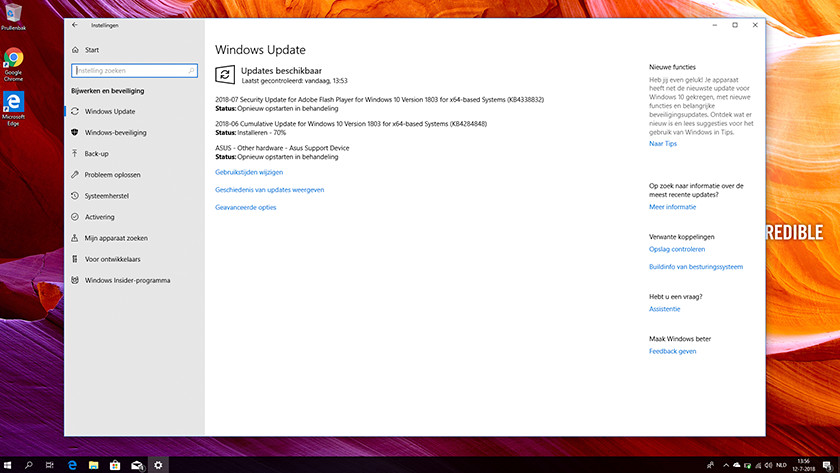
Task: Open Google Chrome desktop shortcut
Action: click(x=14, y=62)
